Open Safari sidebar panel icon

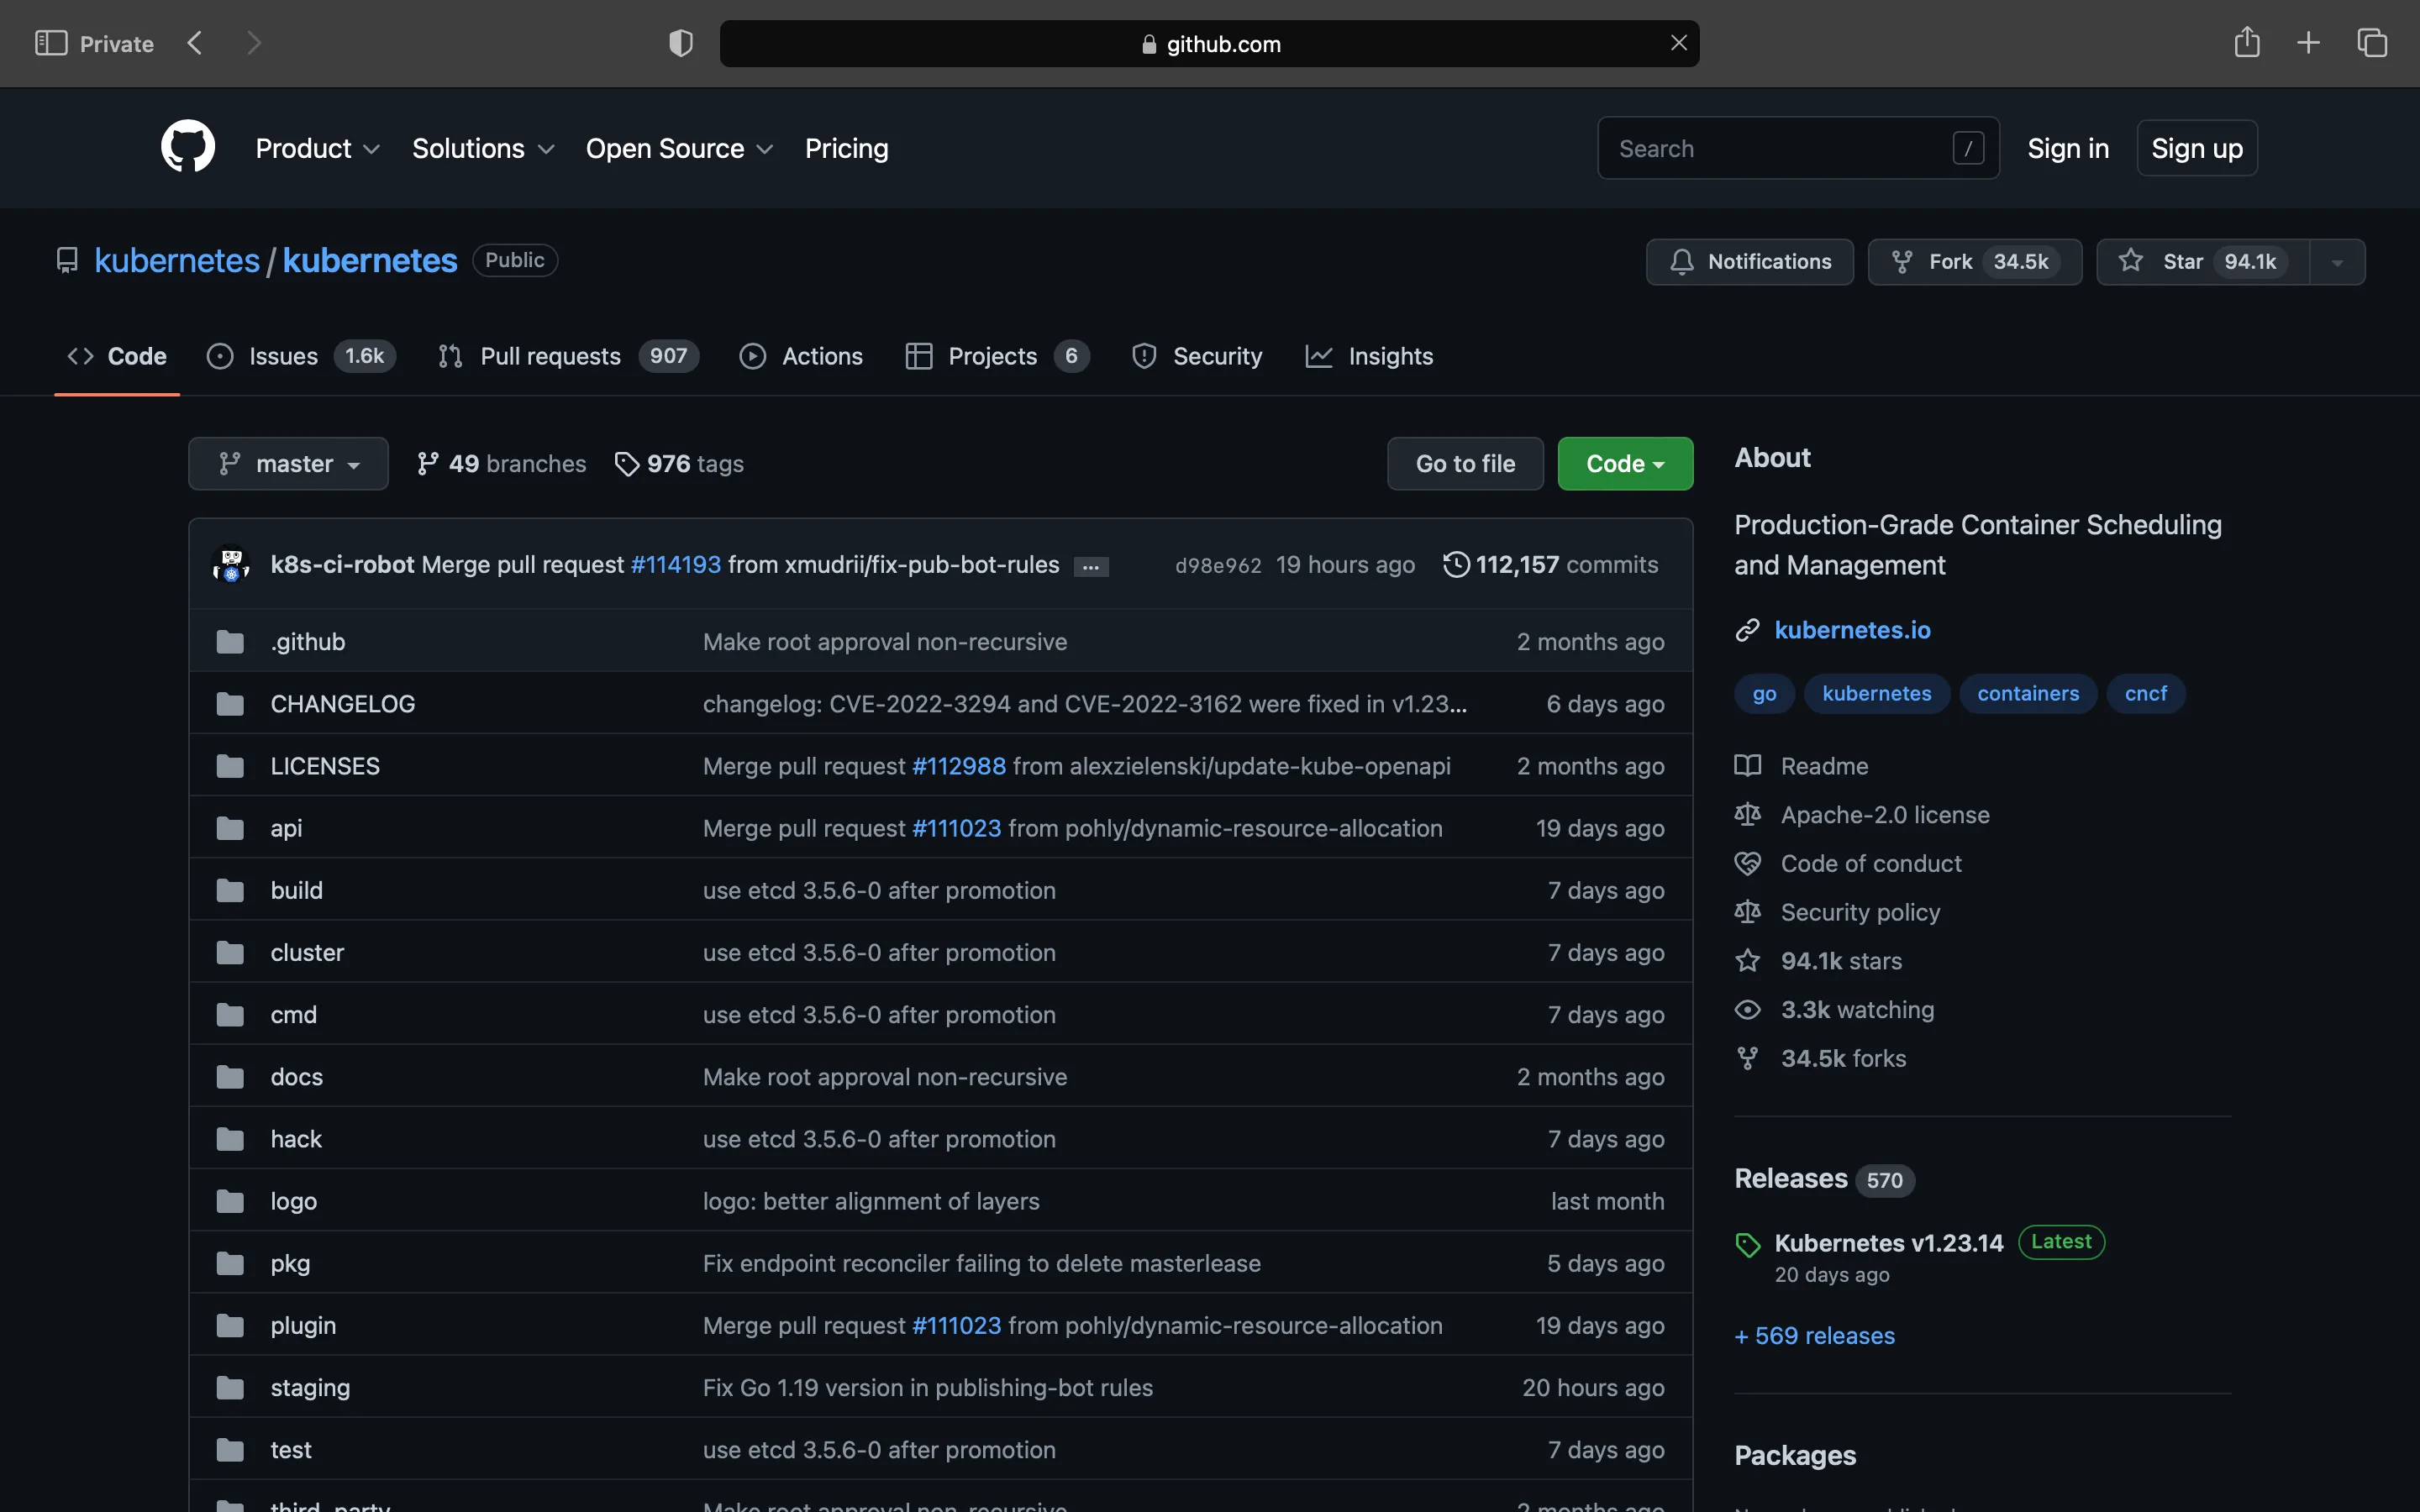tap(51, 43)
